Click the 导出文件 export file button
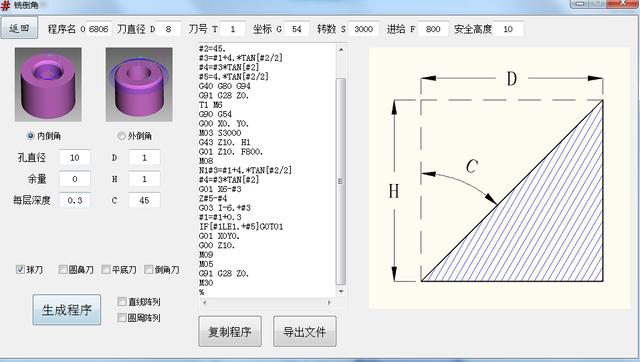The width and height of the screenshot is (640, 362). tap(305, 331)
